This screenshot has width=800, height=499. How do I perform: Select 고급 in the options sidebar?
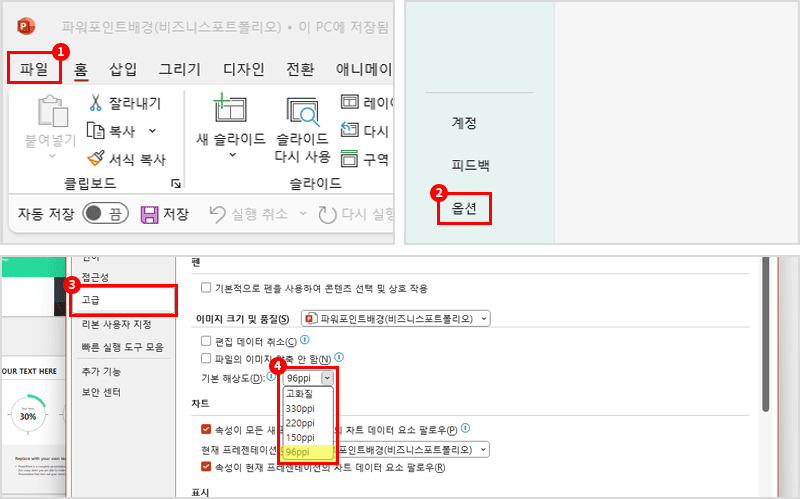click(x=123, y=300)
